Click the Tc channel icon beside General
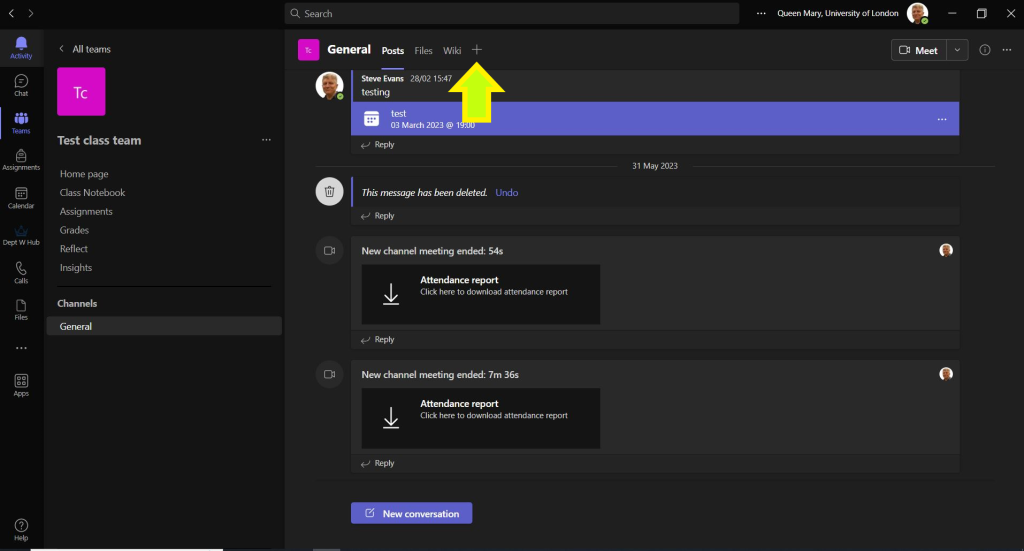1024x551 pixels. 308,50
